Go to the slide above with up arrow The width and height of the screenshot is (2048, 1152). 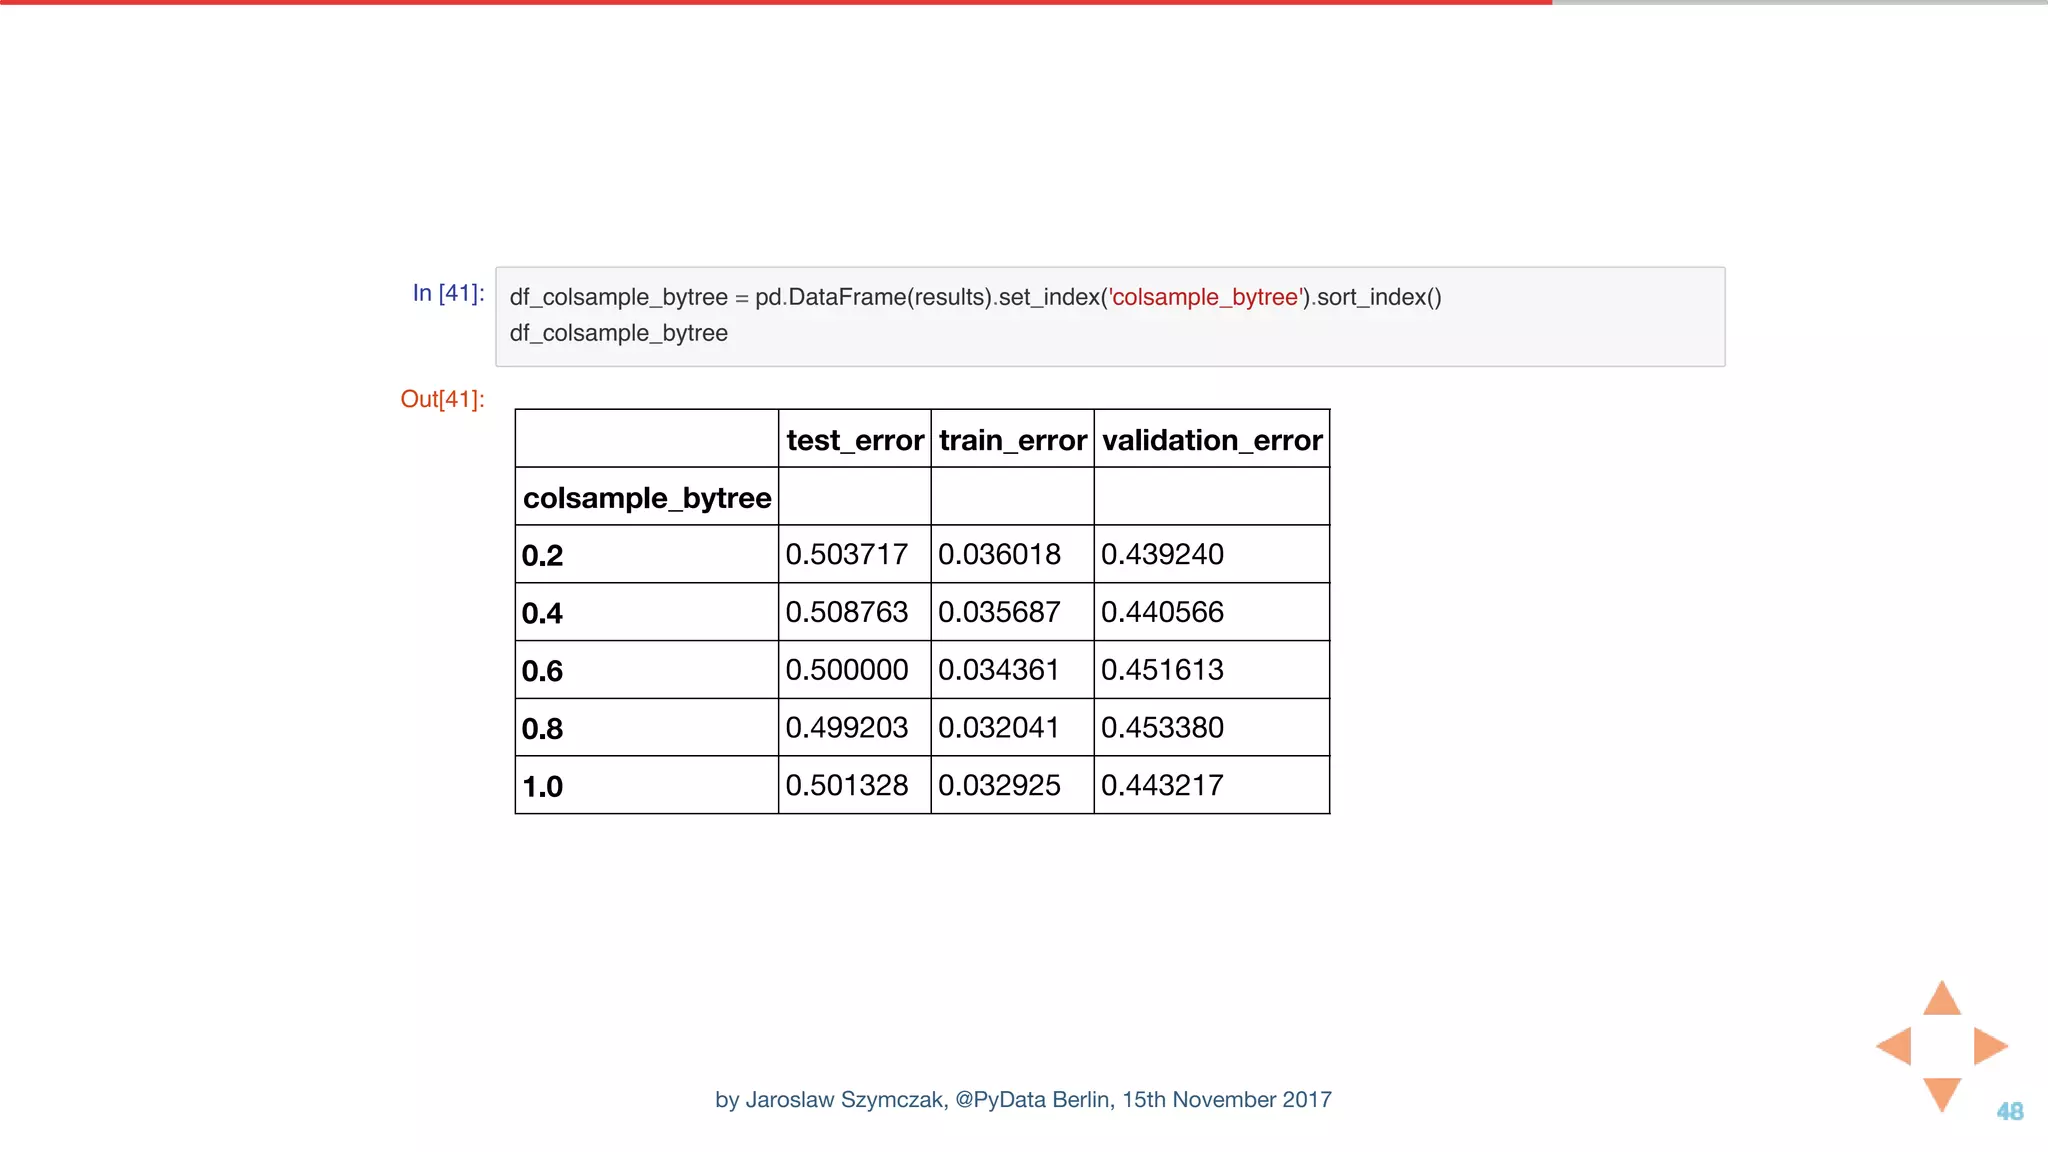coord(1942,999)
